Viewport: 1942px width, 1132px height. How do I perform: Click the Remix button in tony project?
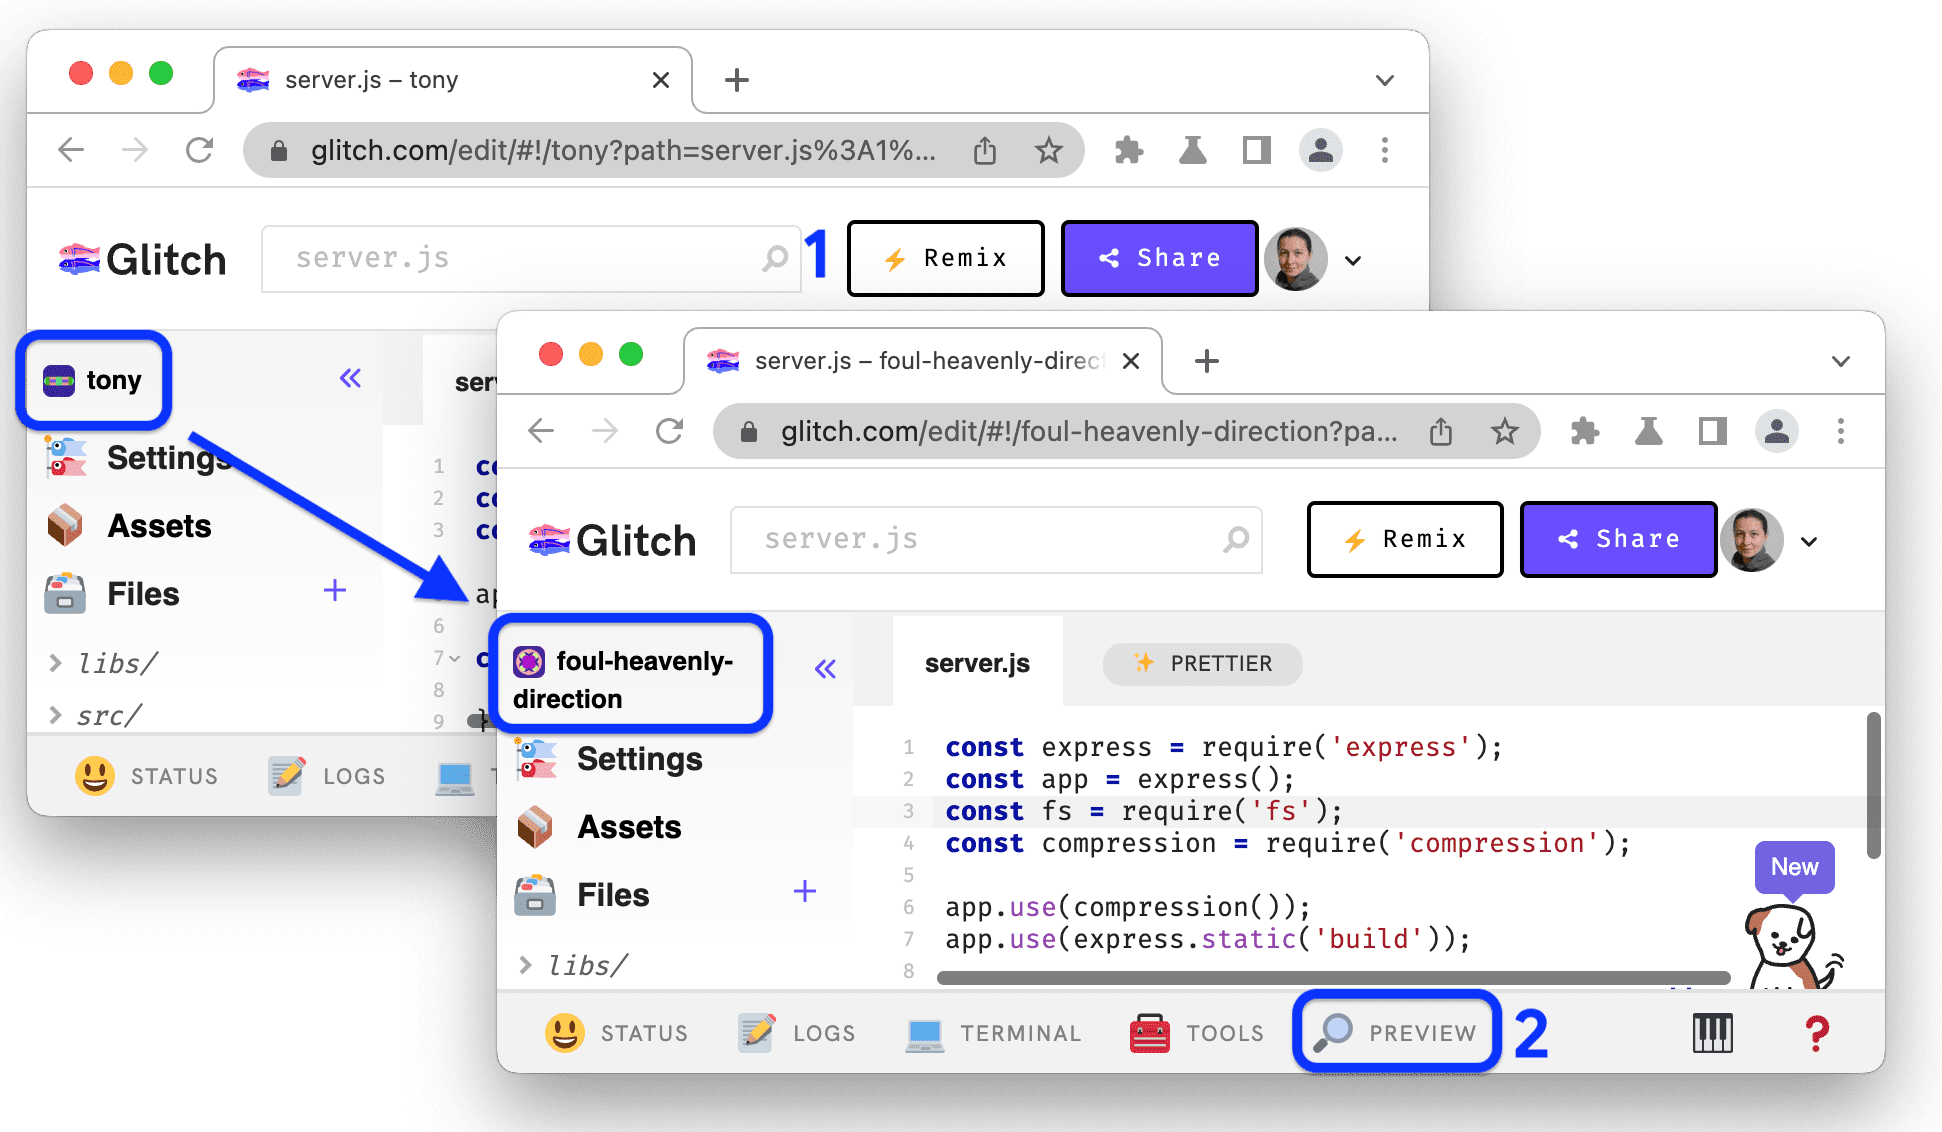click(x=943, y=257)
